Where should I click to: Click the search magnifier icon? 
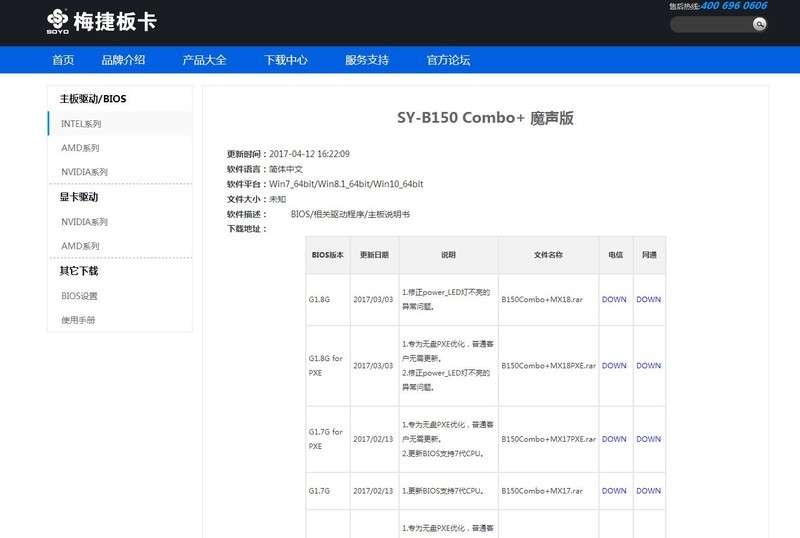(759, 24)
